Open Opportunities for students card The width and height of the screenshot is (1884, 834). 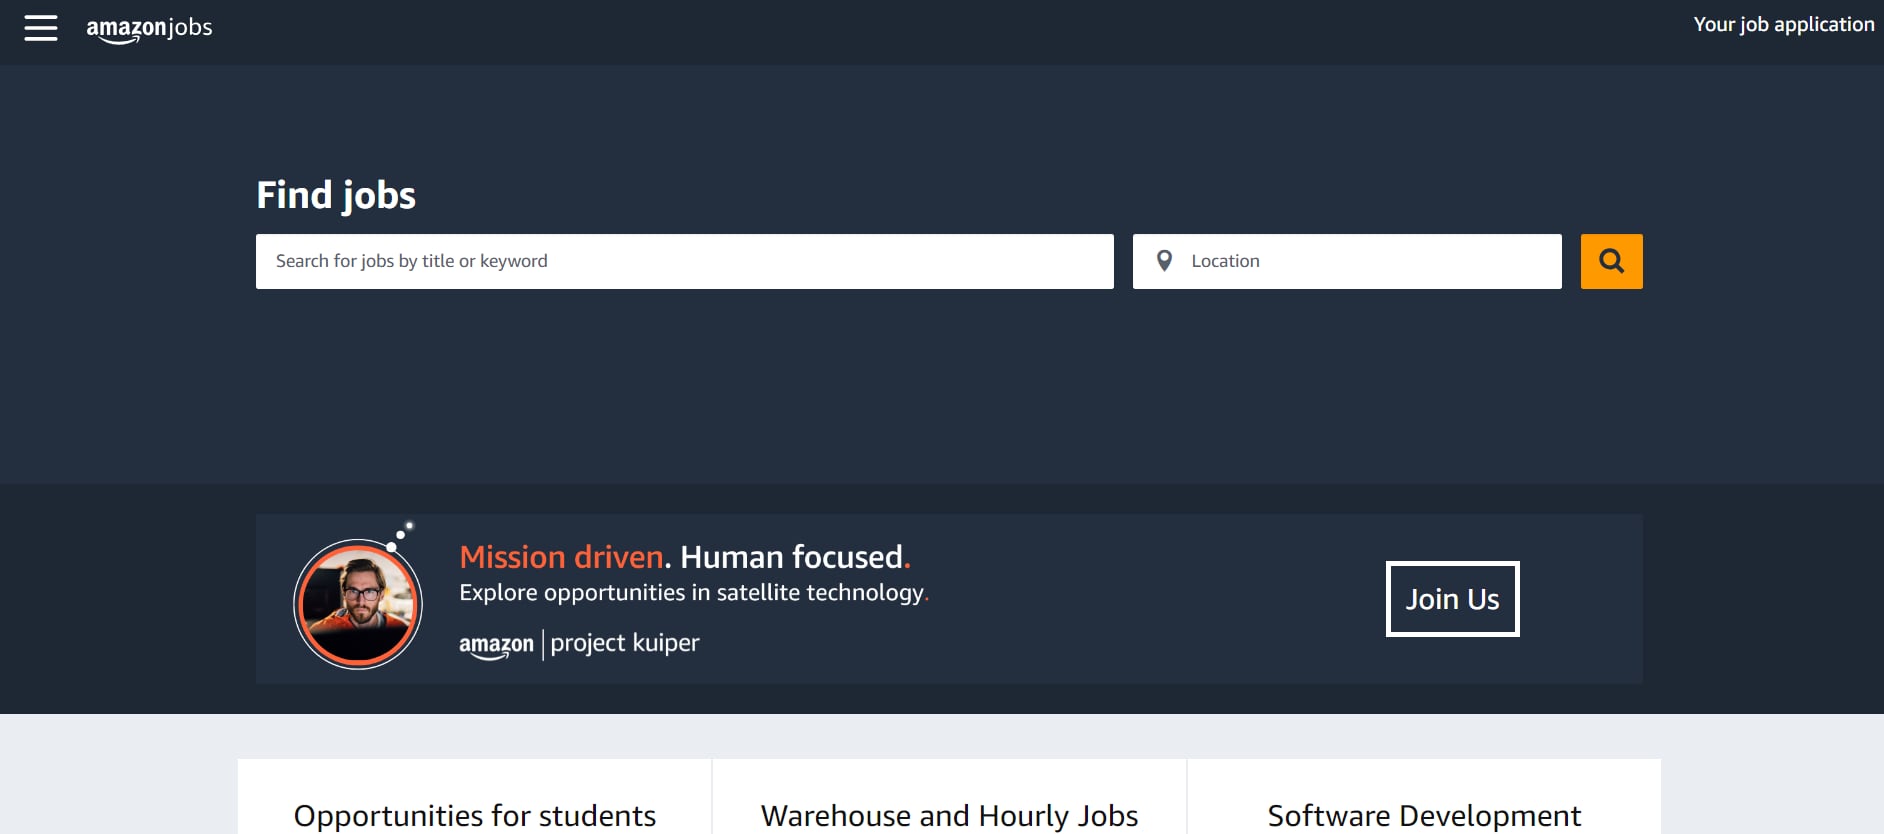[475, 797]
